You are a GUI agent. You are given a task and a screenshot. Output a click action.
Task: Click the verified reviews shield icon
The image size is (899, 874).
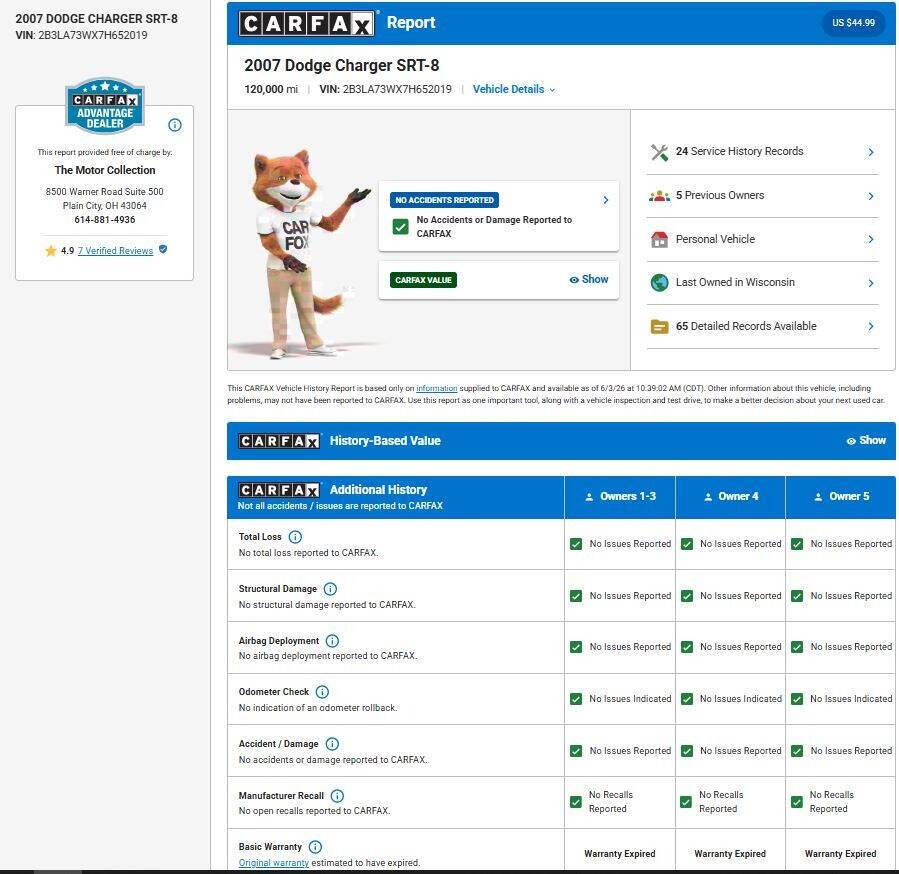(x=163, y=249)
